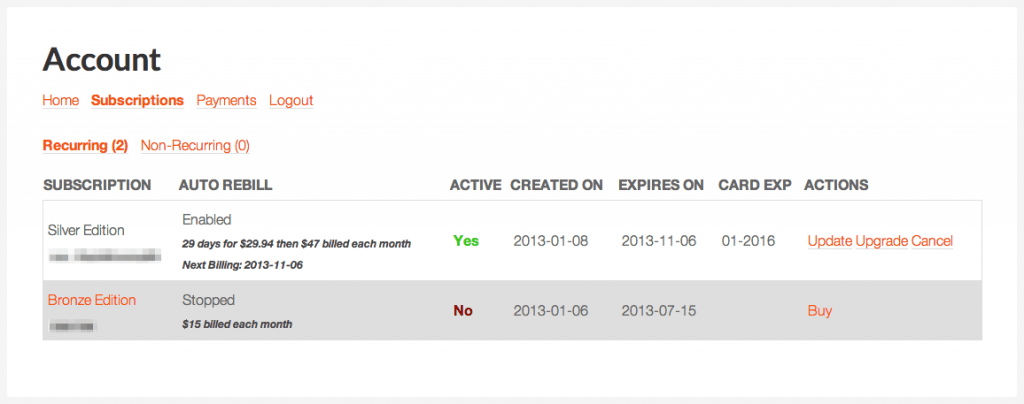
Task: Click the EXPIRES ON column header
Action: (661, 185)
